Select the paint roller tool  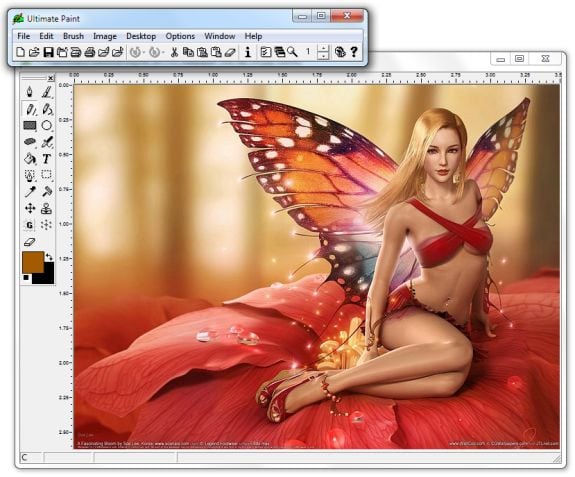(x=47, y=191)
